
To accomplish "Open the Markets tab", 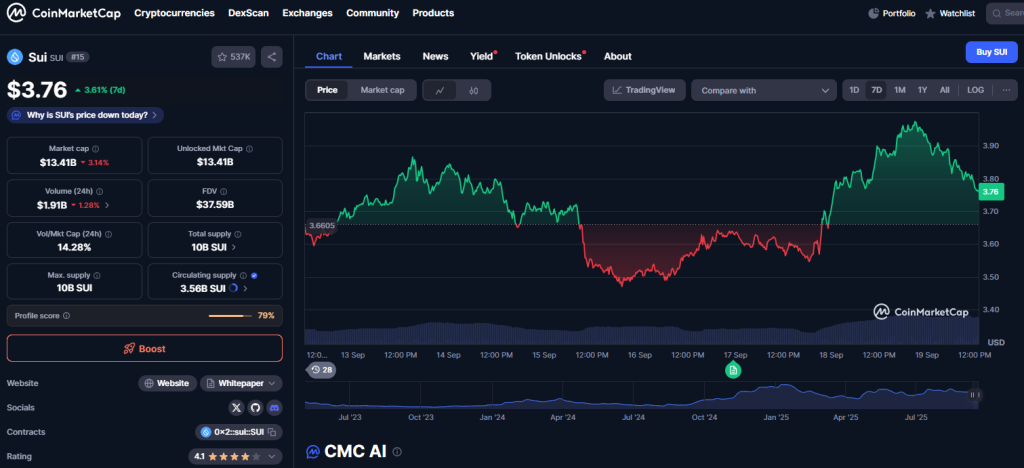I will point(381,56).
